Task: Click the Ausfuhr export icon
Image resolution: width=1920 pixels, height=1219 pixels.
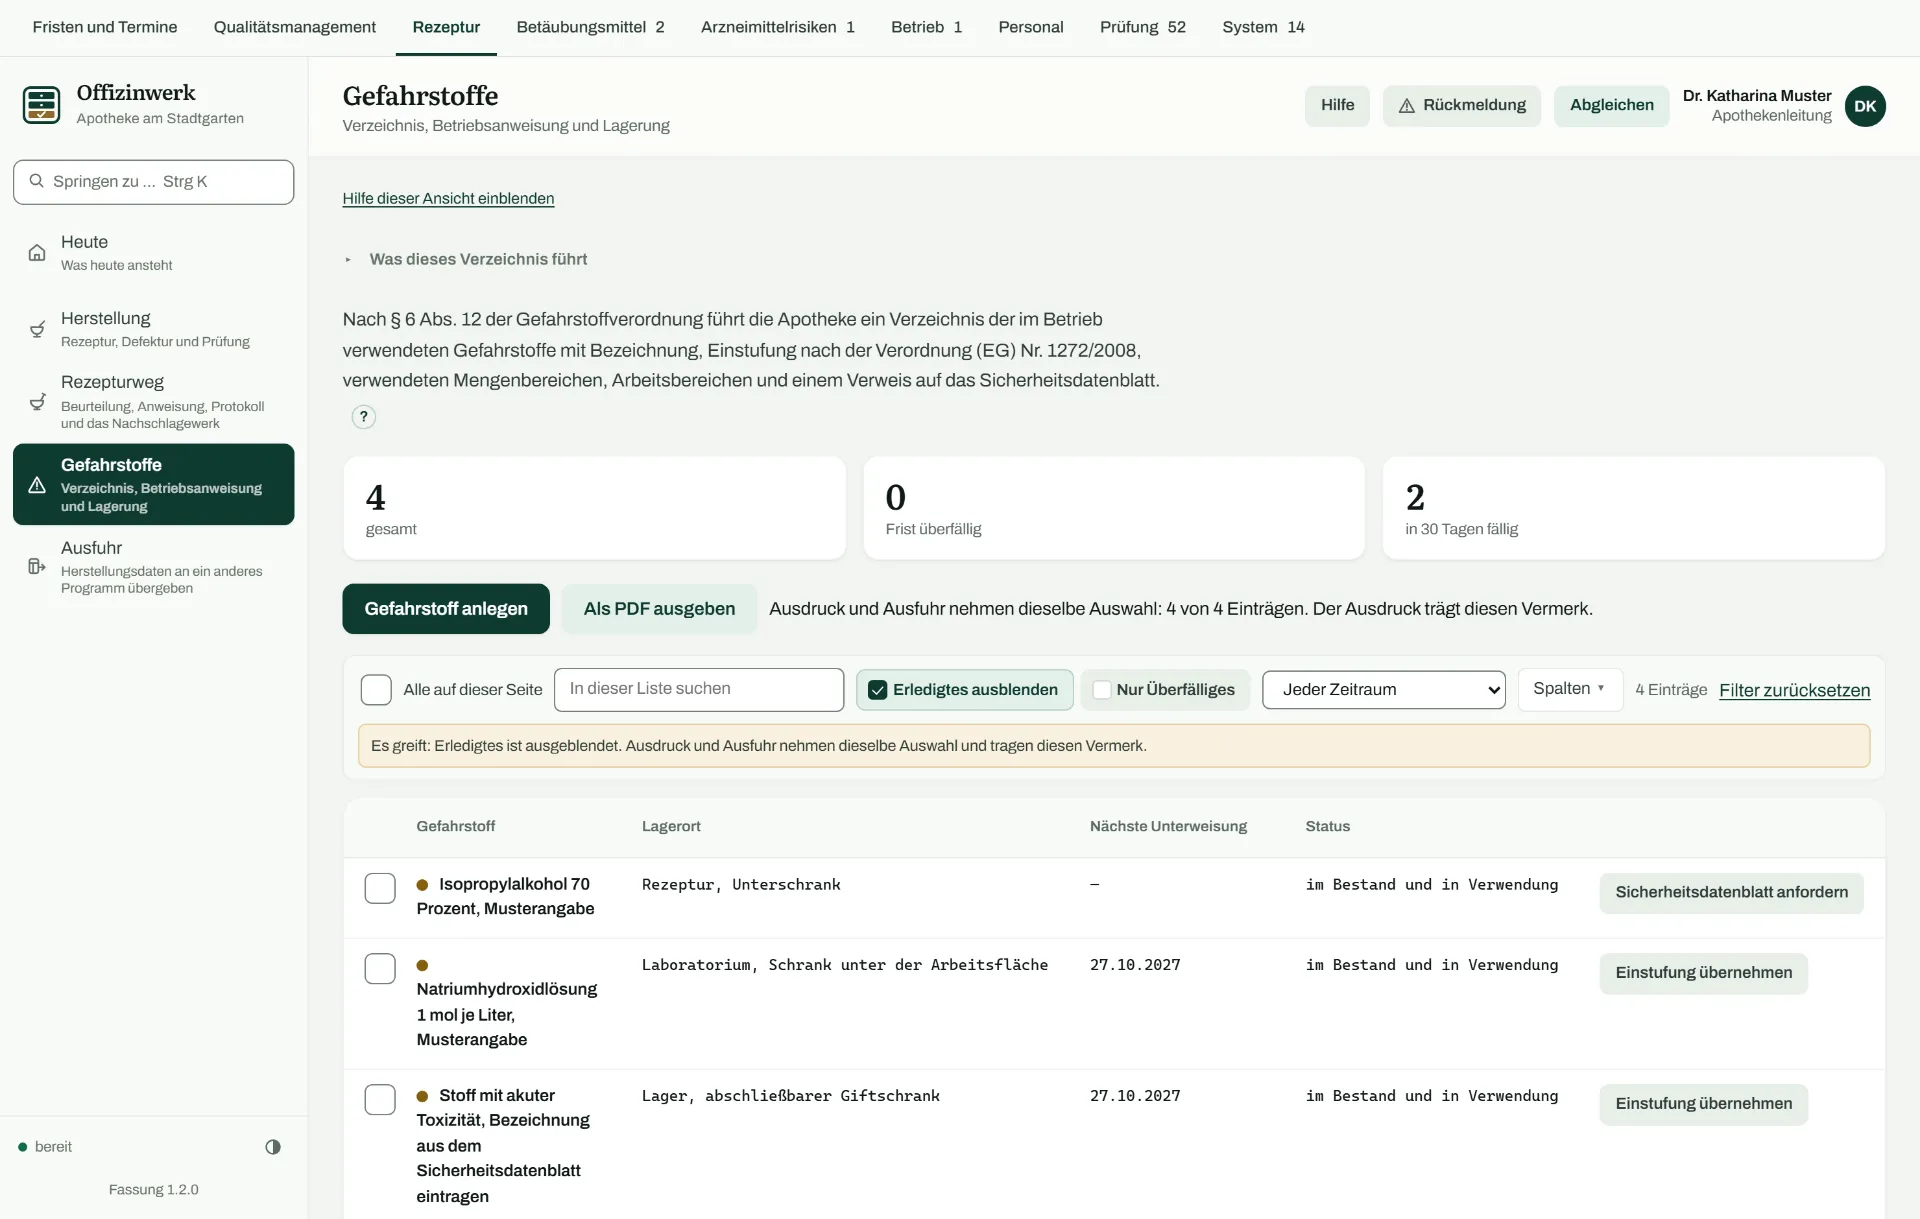Action: [37, 567]
